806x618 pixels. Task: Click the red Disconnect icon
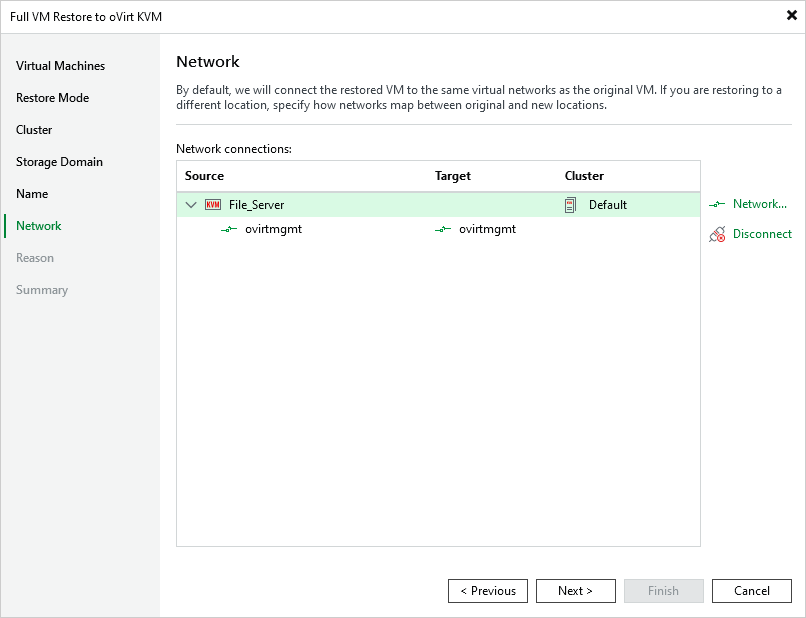717,234
